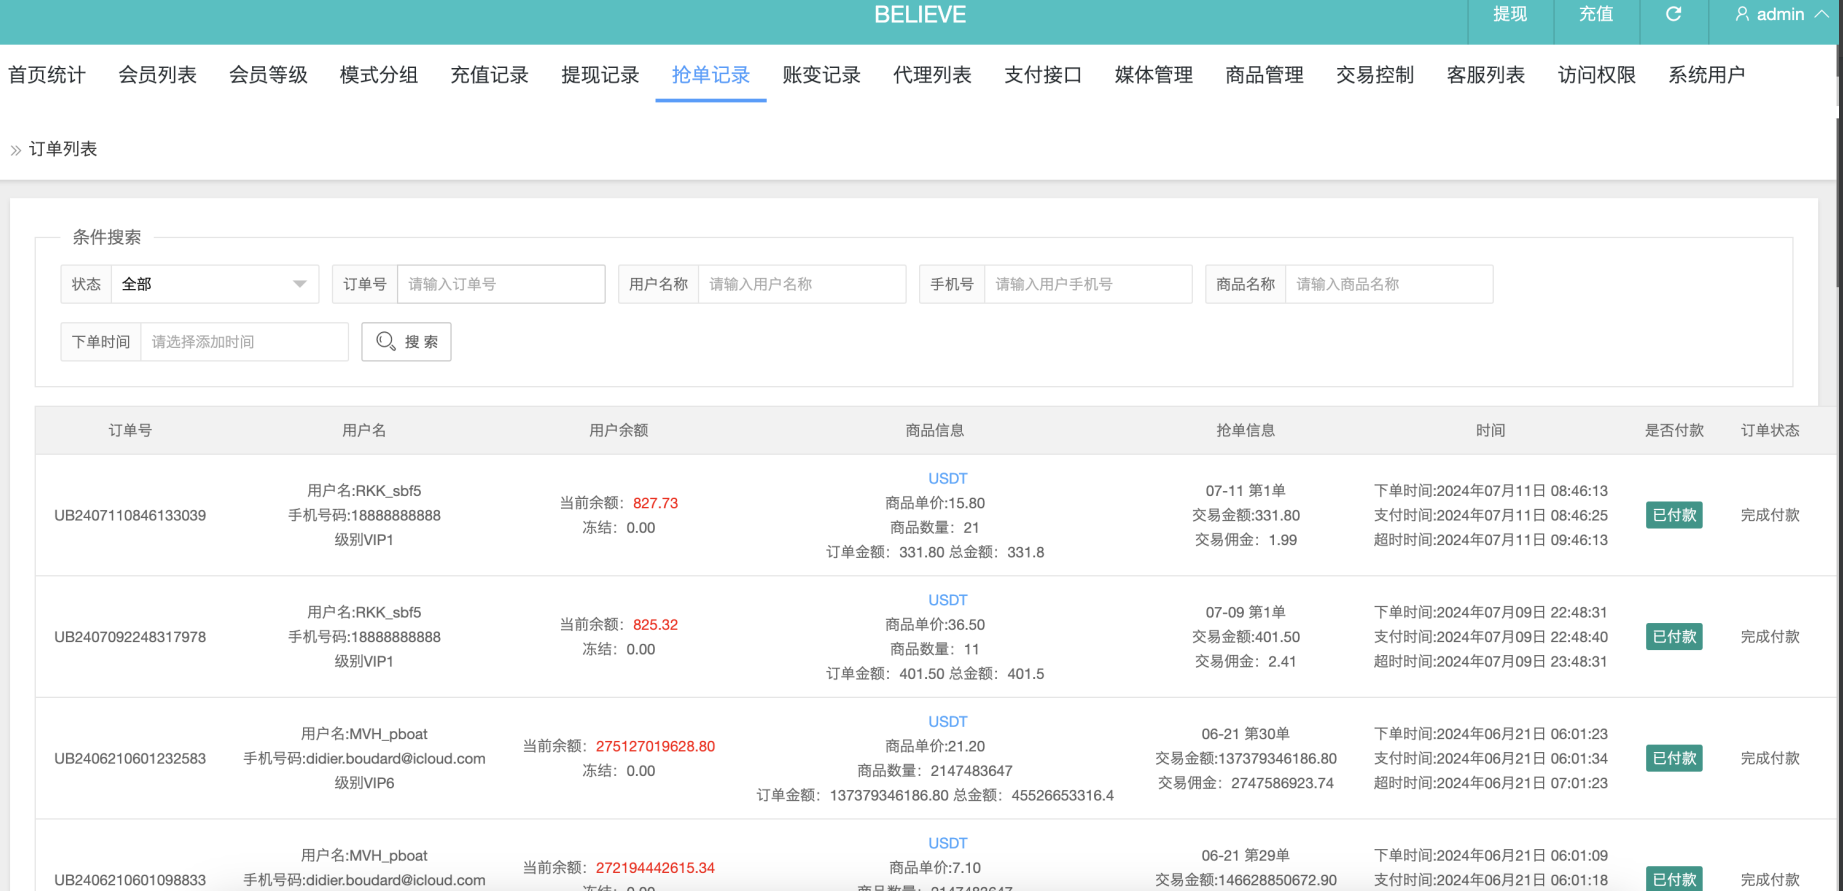Click the breadcrumb arrow beside 订单列表
This screenshot has height=891, width=1843.
tap(16, 150)
